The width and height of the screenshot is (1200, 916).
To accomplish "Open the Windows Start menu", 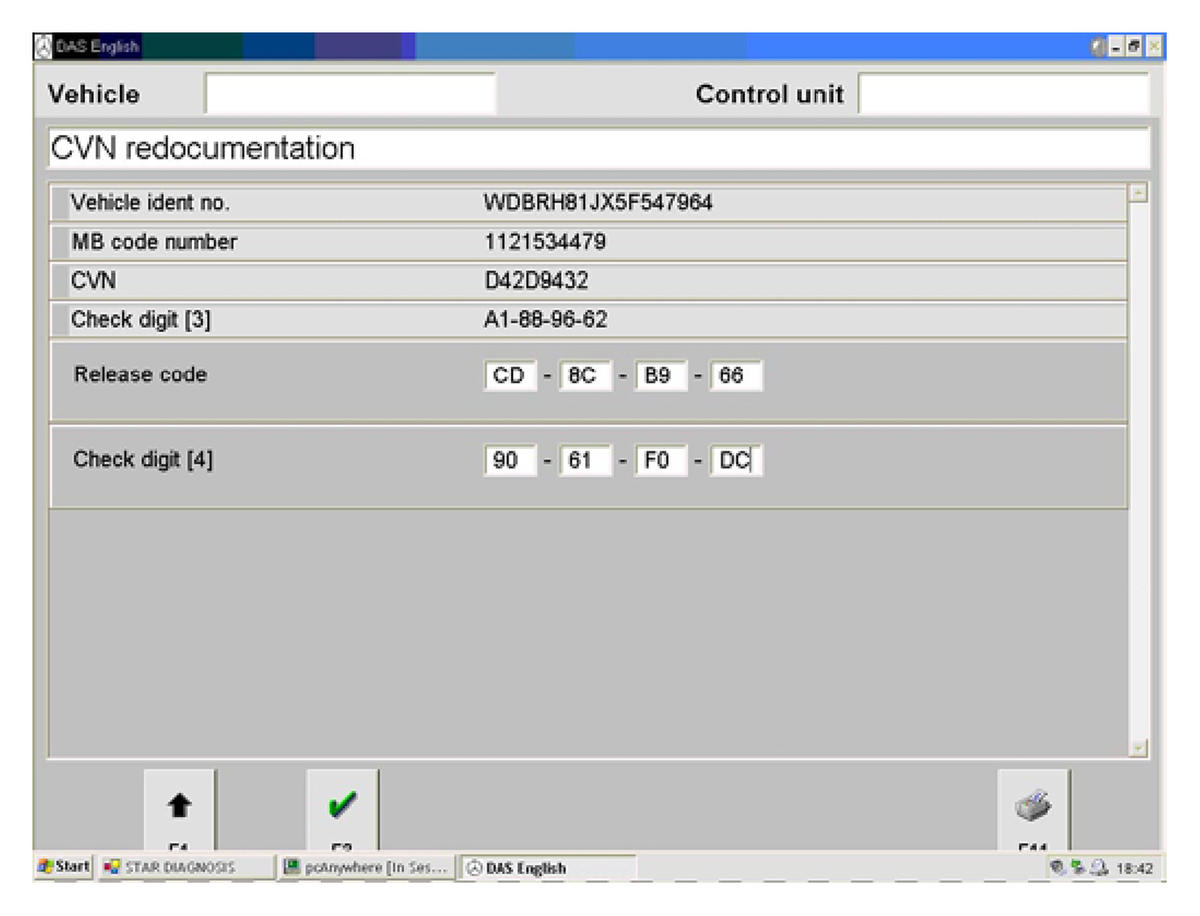I will 64,867.
